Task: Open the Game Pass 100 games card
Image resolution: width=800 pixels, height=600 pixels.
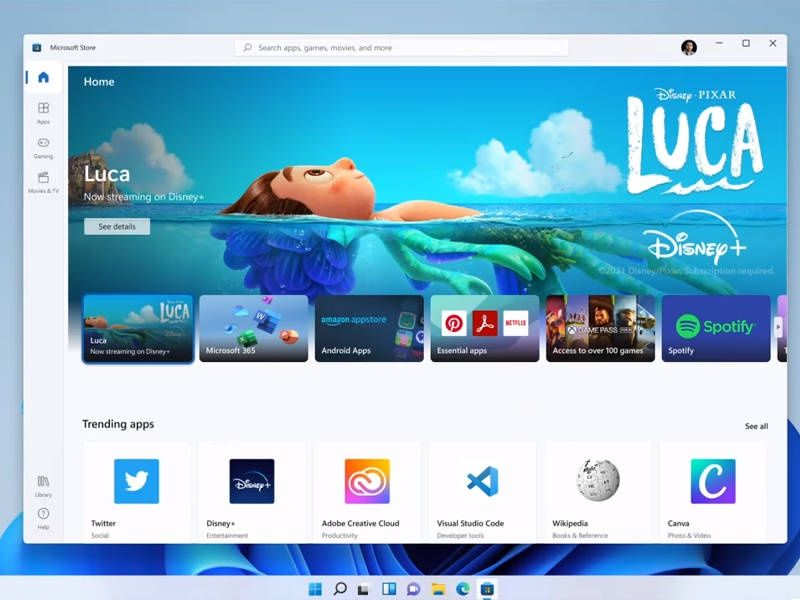Action: pos(601,328)
